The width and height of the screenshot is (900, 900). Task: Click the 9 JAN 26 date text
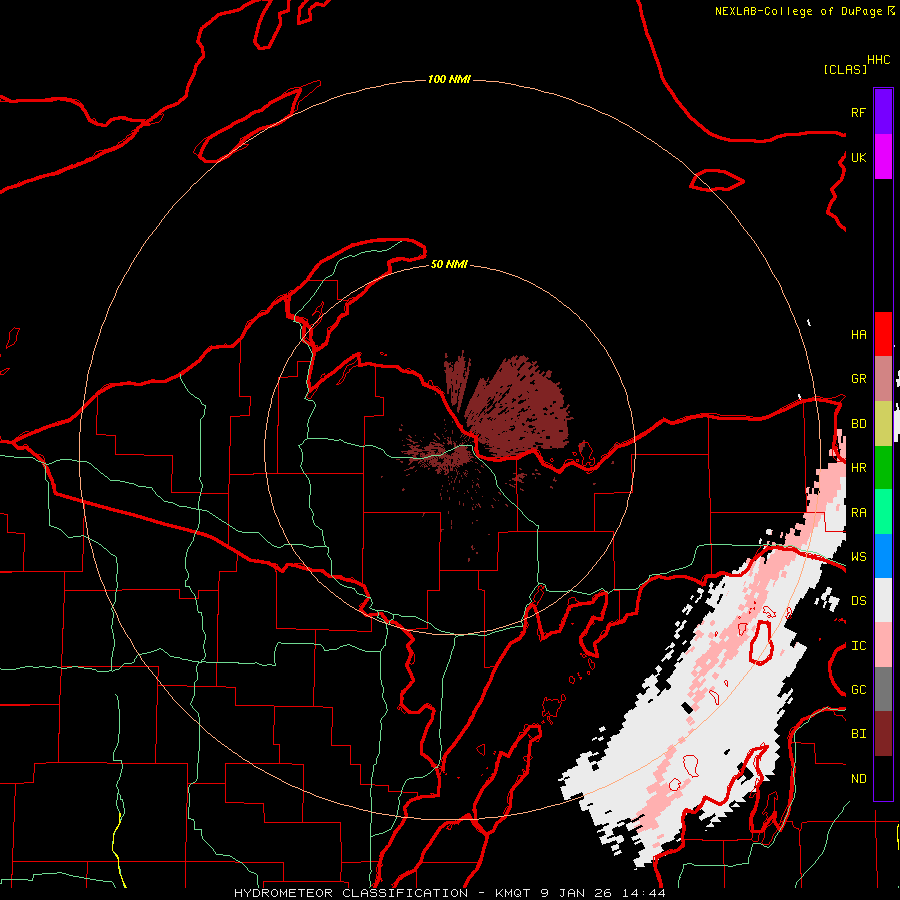click(576, 893)
